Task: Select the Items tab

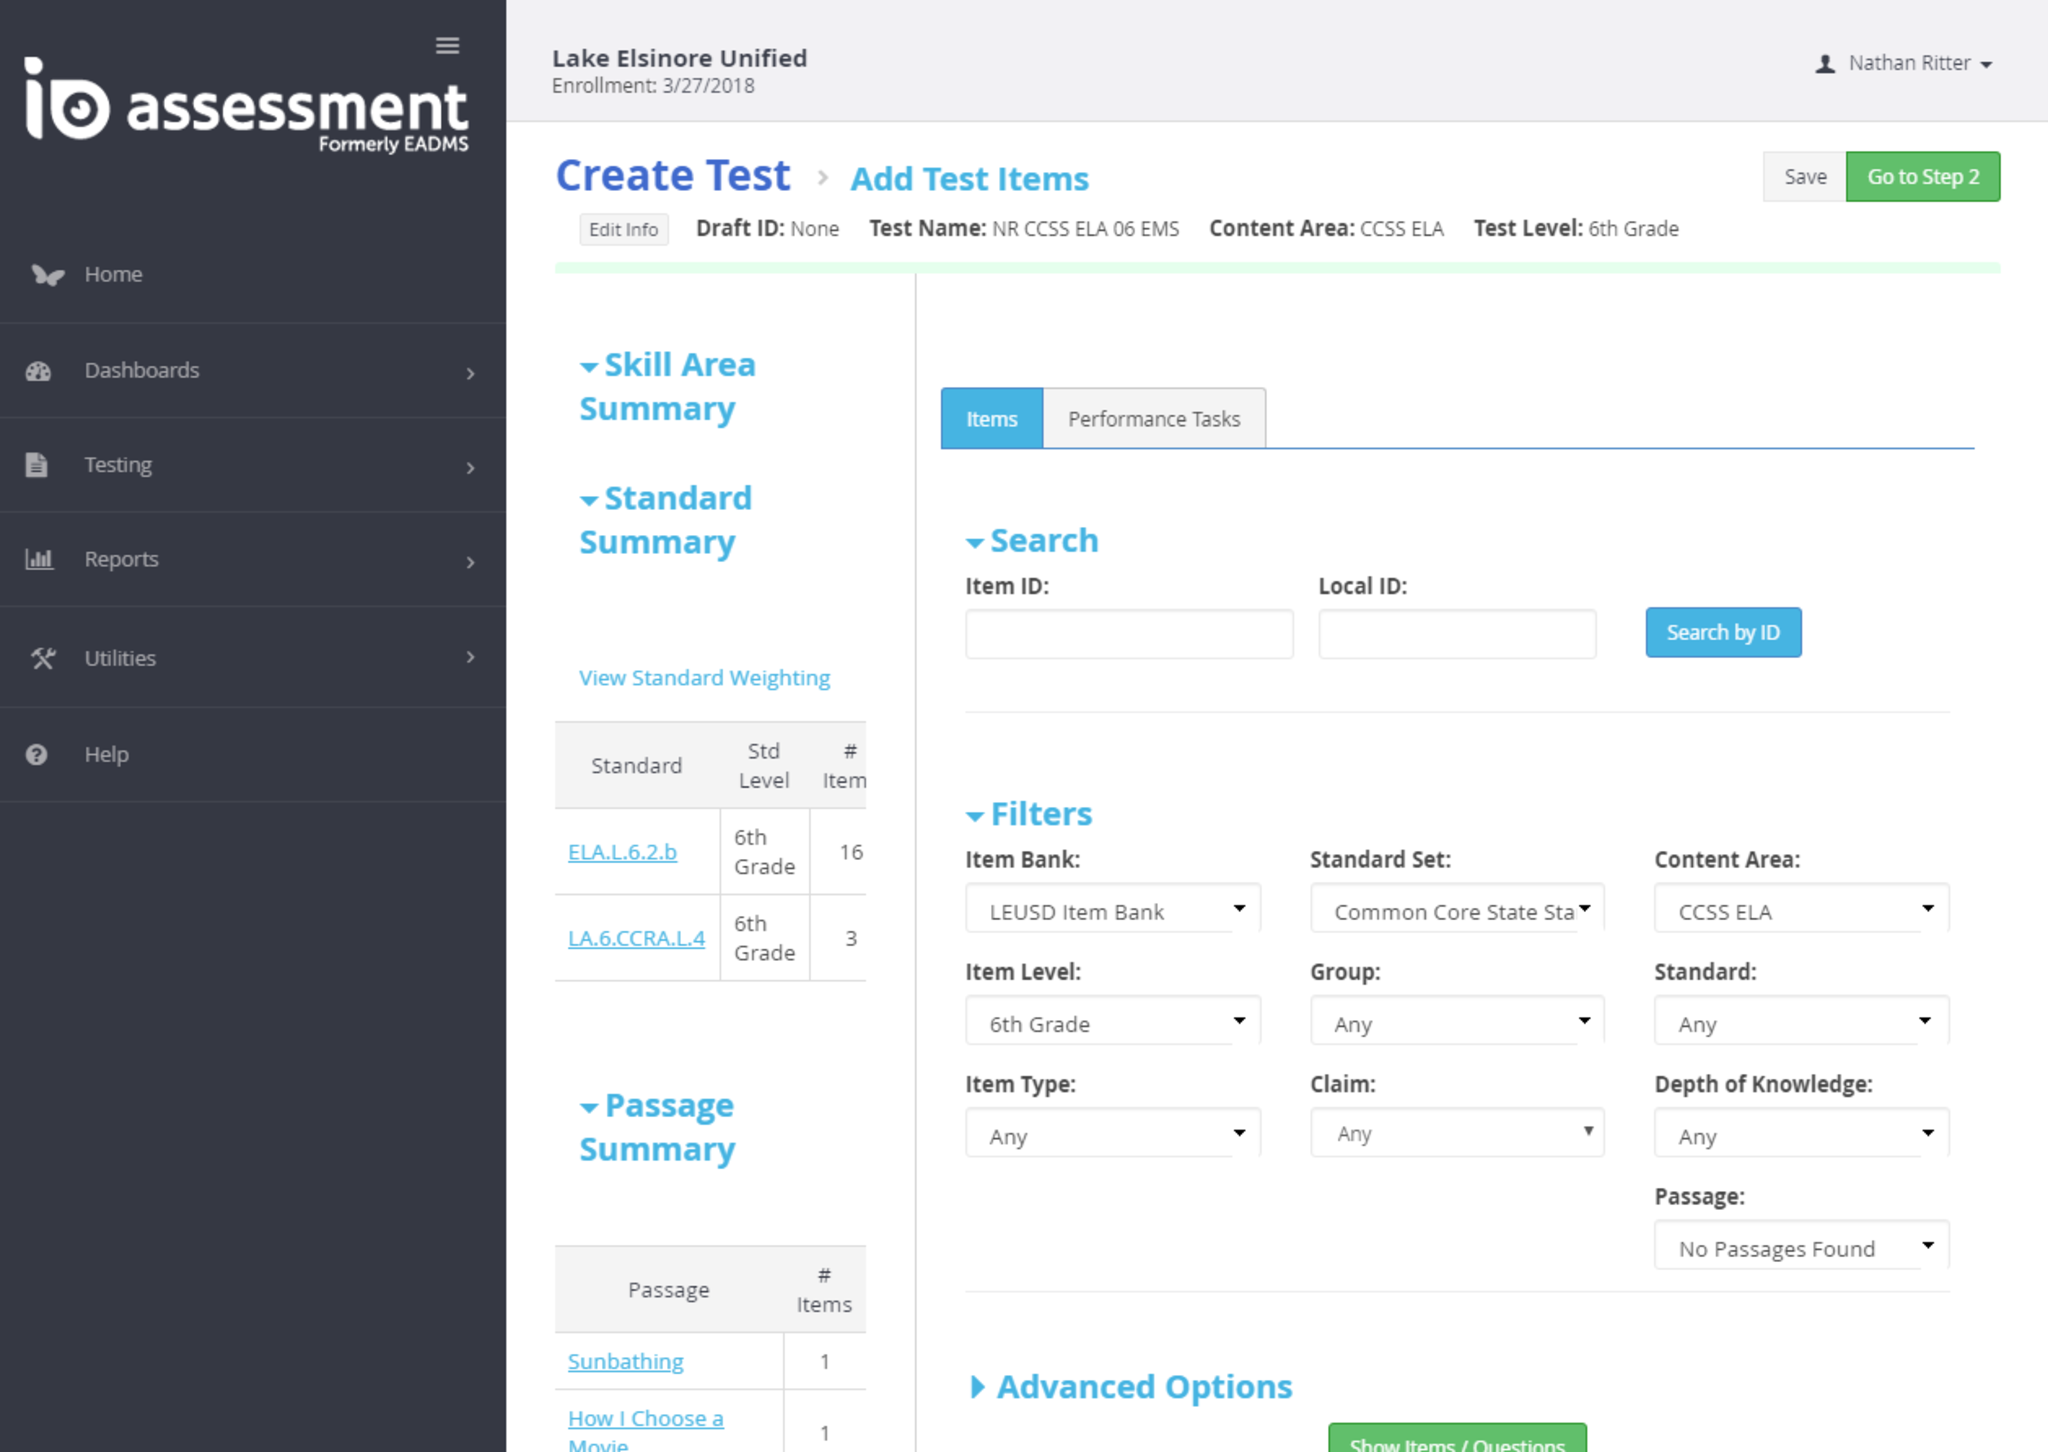Action: pos(991,419)
